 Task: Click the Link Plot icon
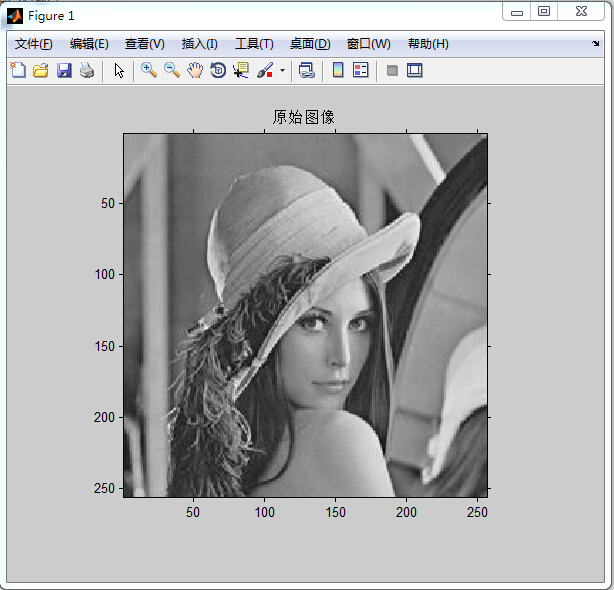pyautogui.click(x=307, y=70)
